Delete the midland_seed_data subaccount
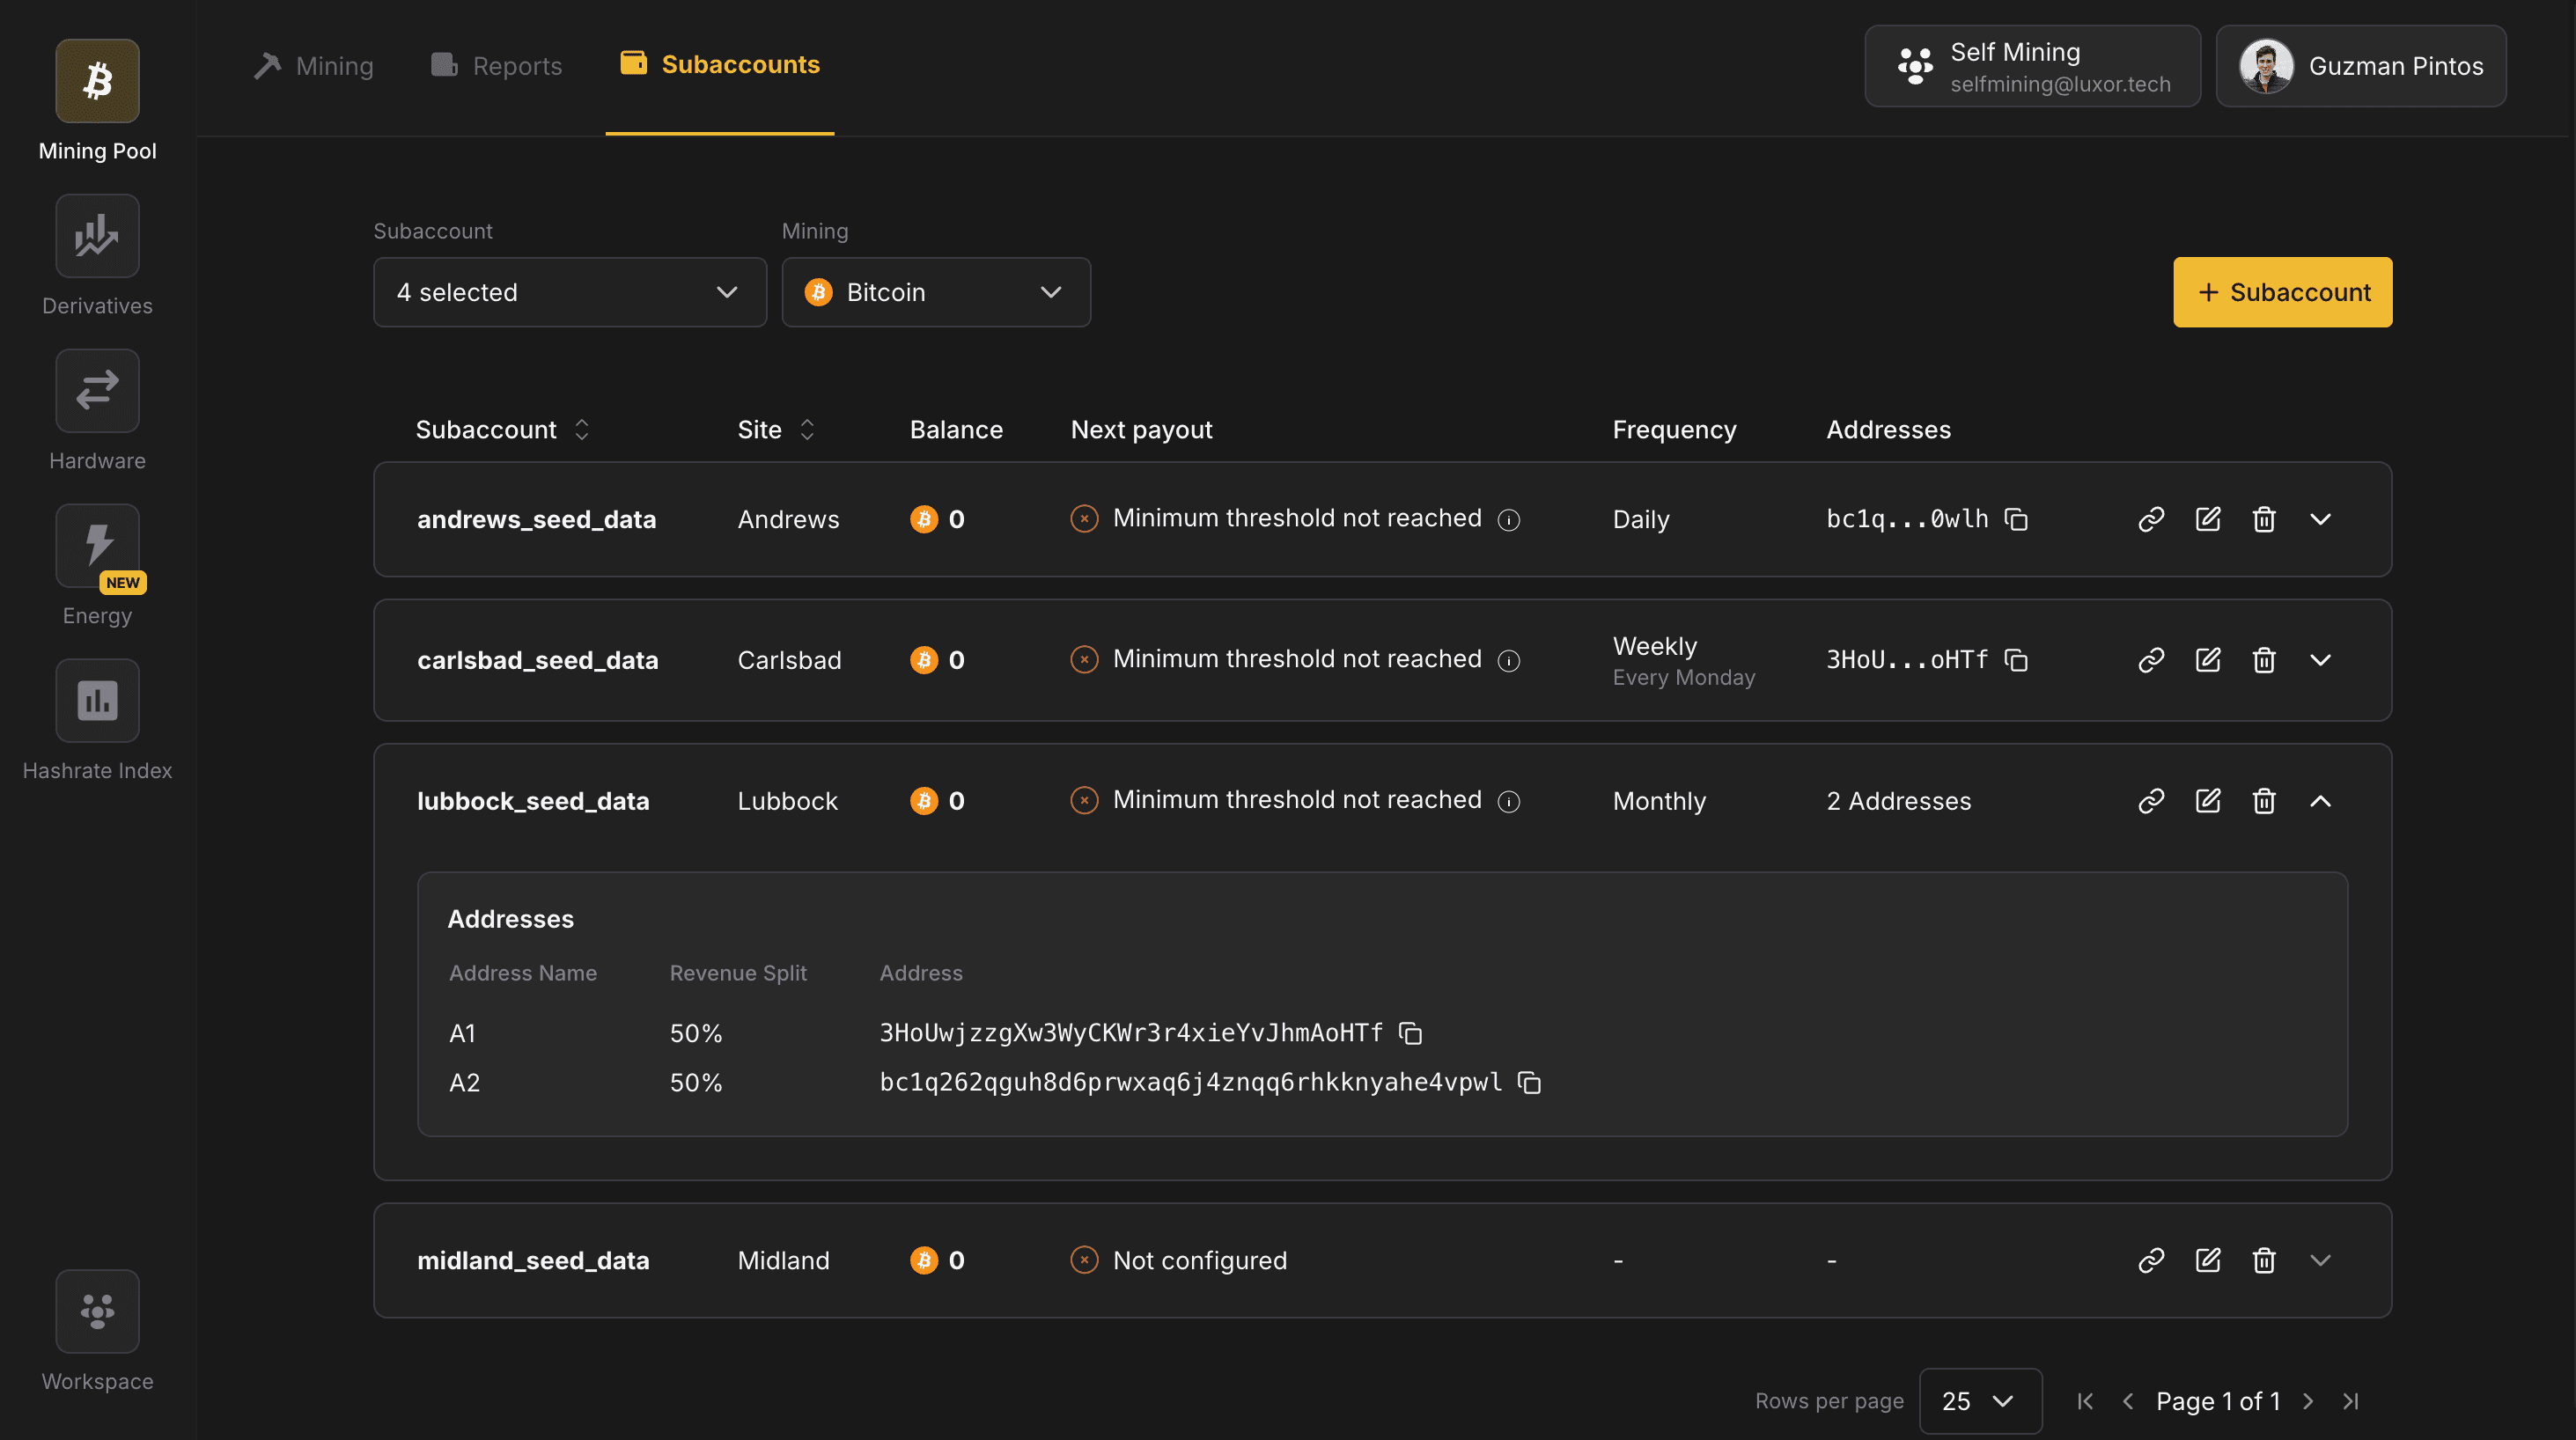 pos(2264,1260)
